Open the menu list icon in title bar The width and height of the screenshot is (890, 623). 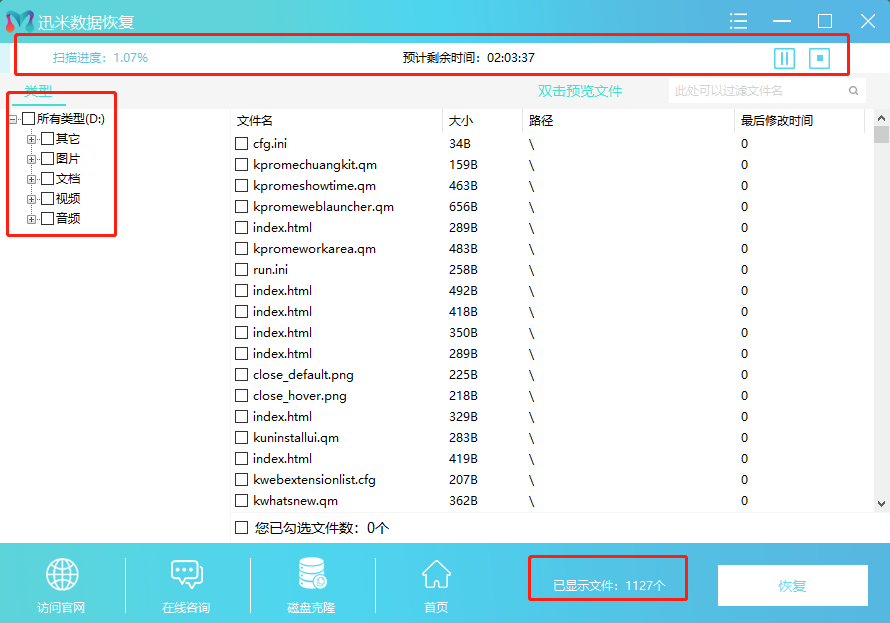coord(739,21)
